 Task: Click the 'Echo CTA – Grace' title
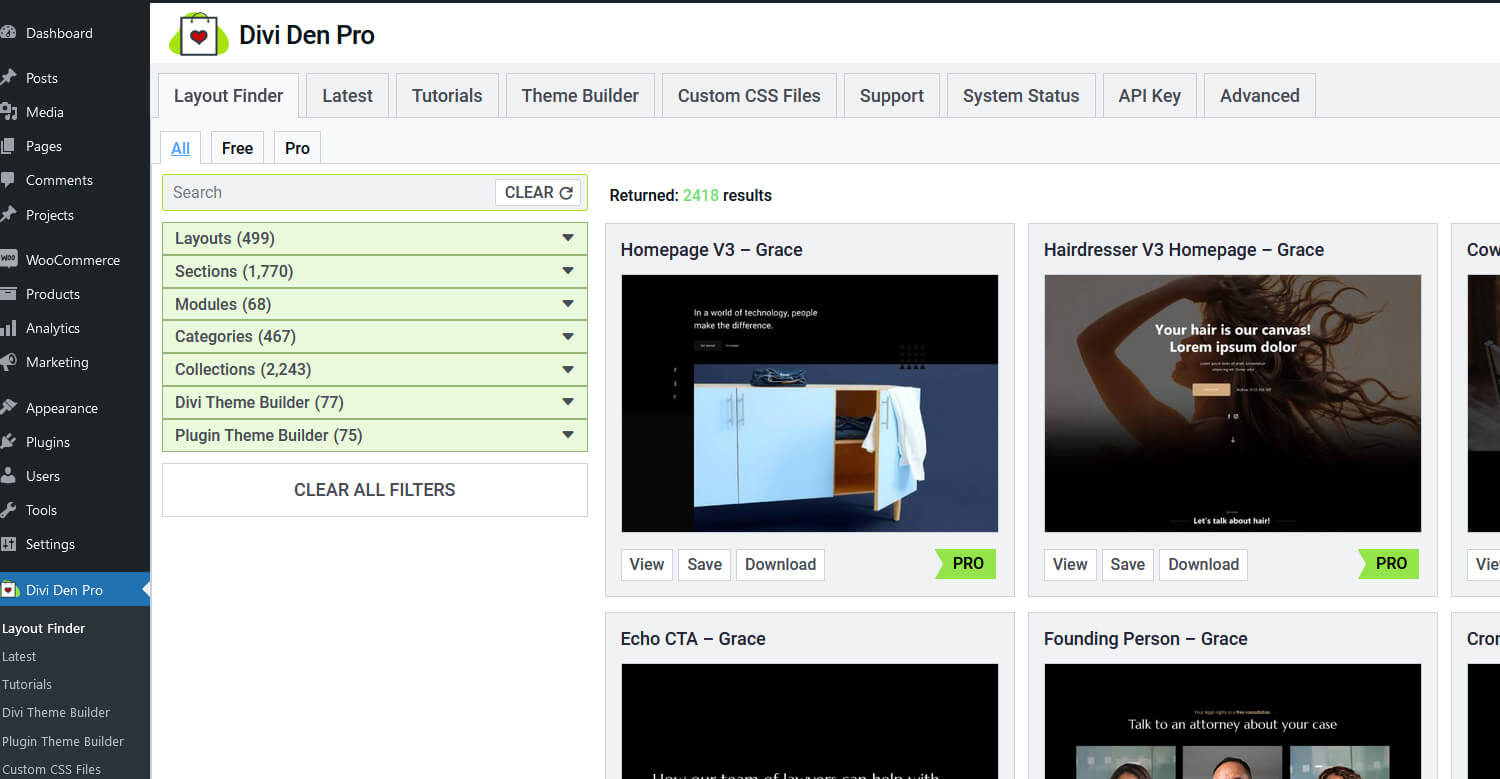693,639
